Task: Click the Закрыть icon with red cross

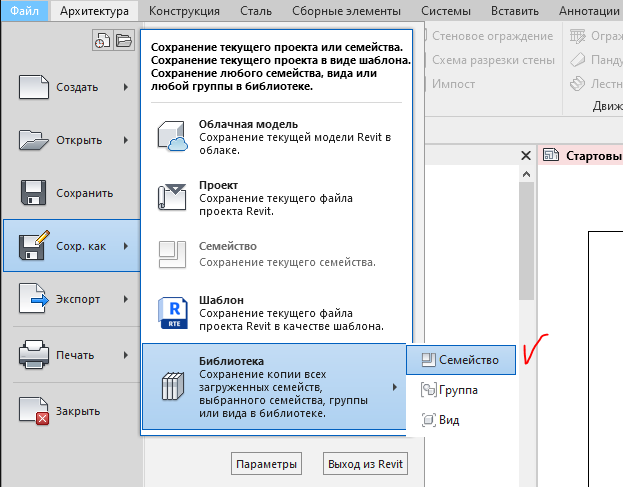Action: click(35, 410)
